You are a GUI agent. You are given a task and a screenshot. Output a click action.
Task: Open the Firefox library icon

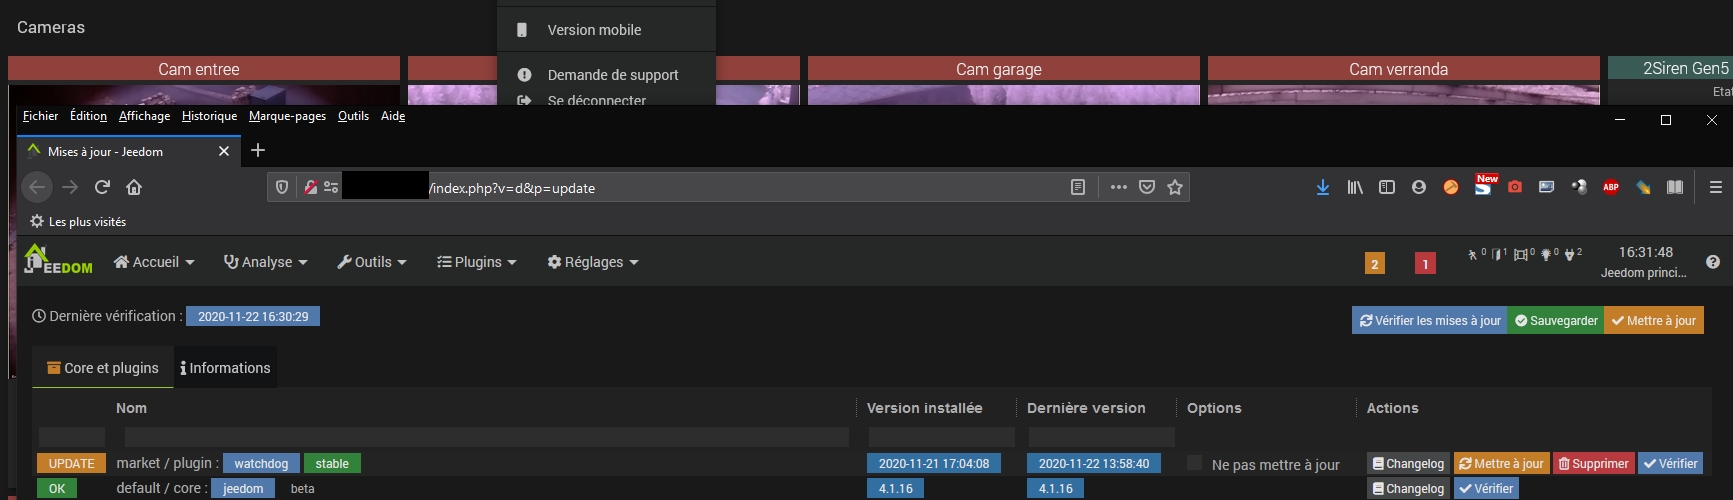click(x=1355, y=187)
